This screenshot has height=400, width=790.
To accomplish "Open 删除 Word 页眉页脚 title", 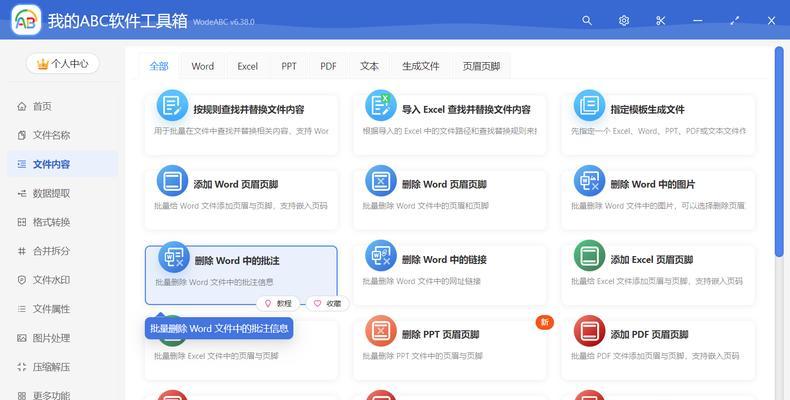I will [444, 184].
